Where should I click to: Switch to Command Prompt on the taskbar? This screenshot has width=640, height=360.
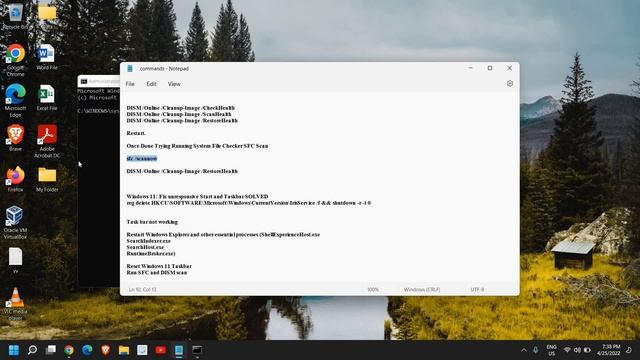[197, 350]
